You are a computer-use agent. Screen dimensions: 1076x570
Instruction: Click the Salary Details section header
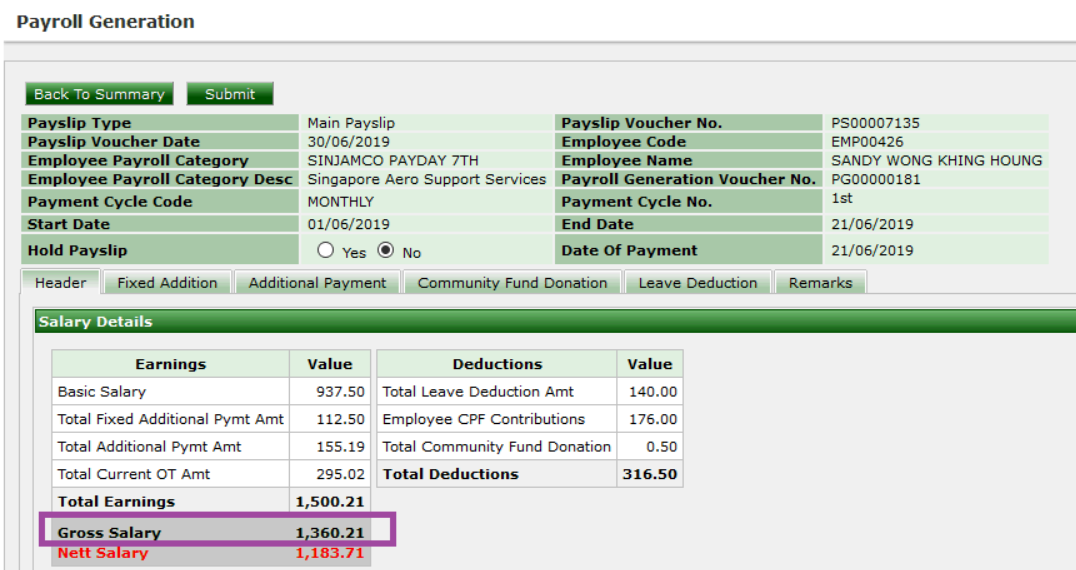(x=555, y=322)
